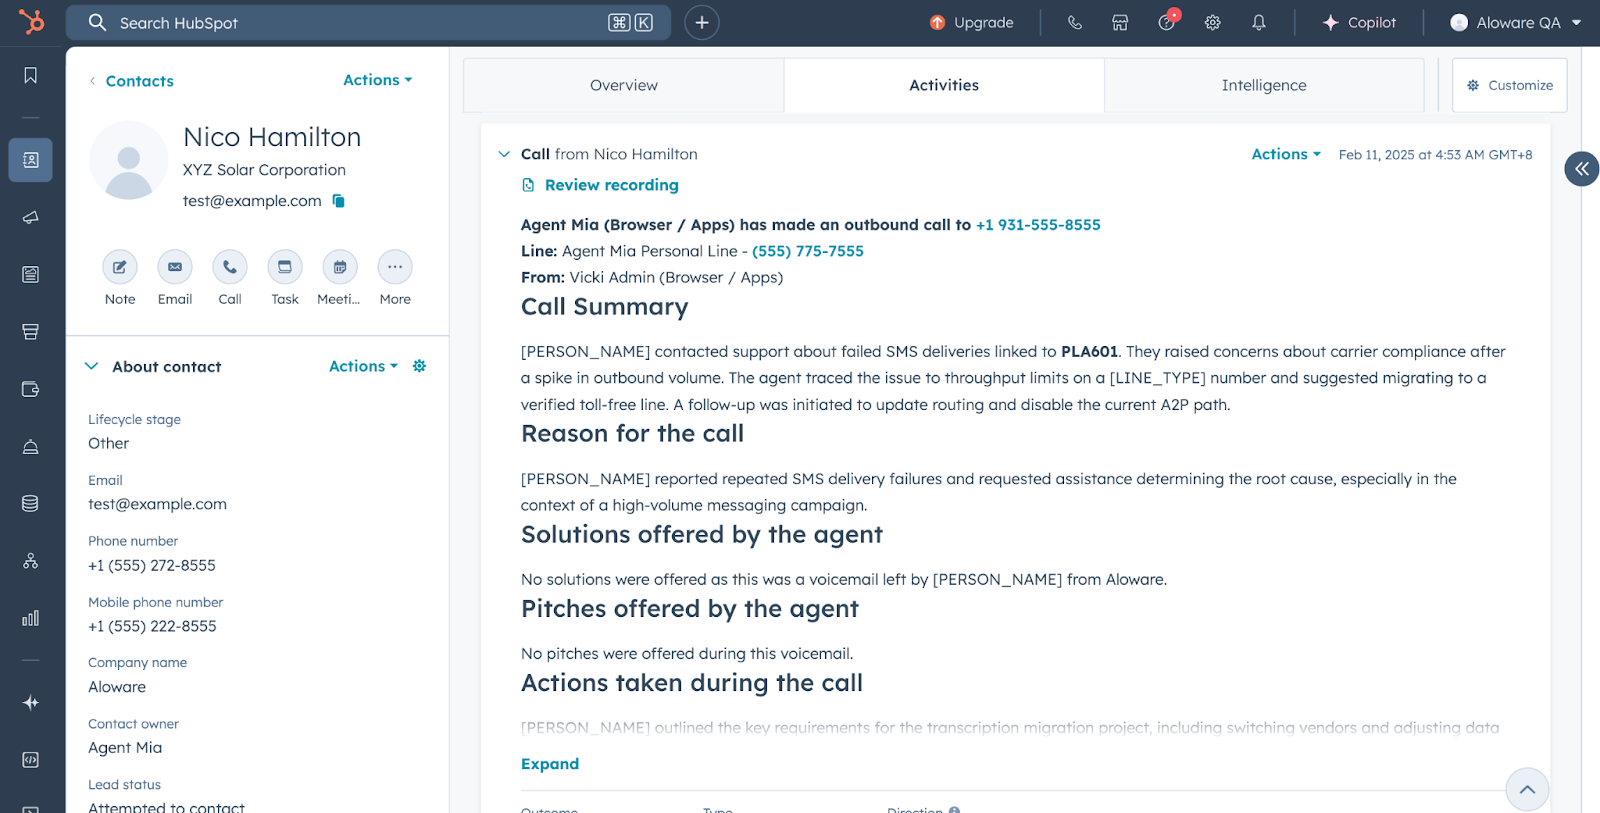This screenshot has width=1600, height=813.
Task: Open the Reporting bar chart icon
Action: pyautogui.click(x=31, y=618)
